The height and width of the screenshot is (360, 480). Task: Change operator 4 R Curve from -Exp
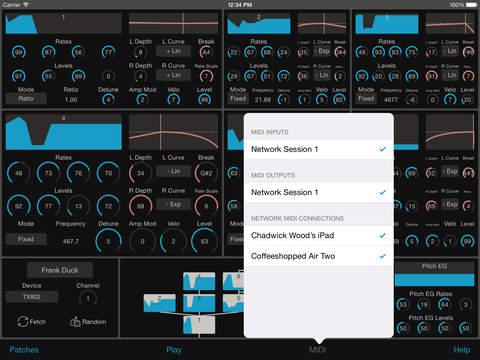173,204
